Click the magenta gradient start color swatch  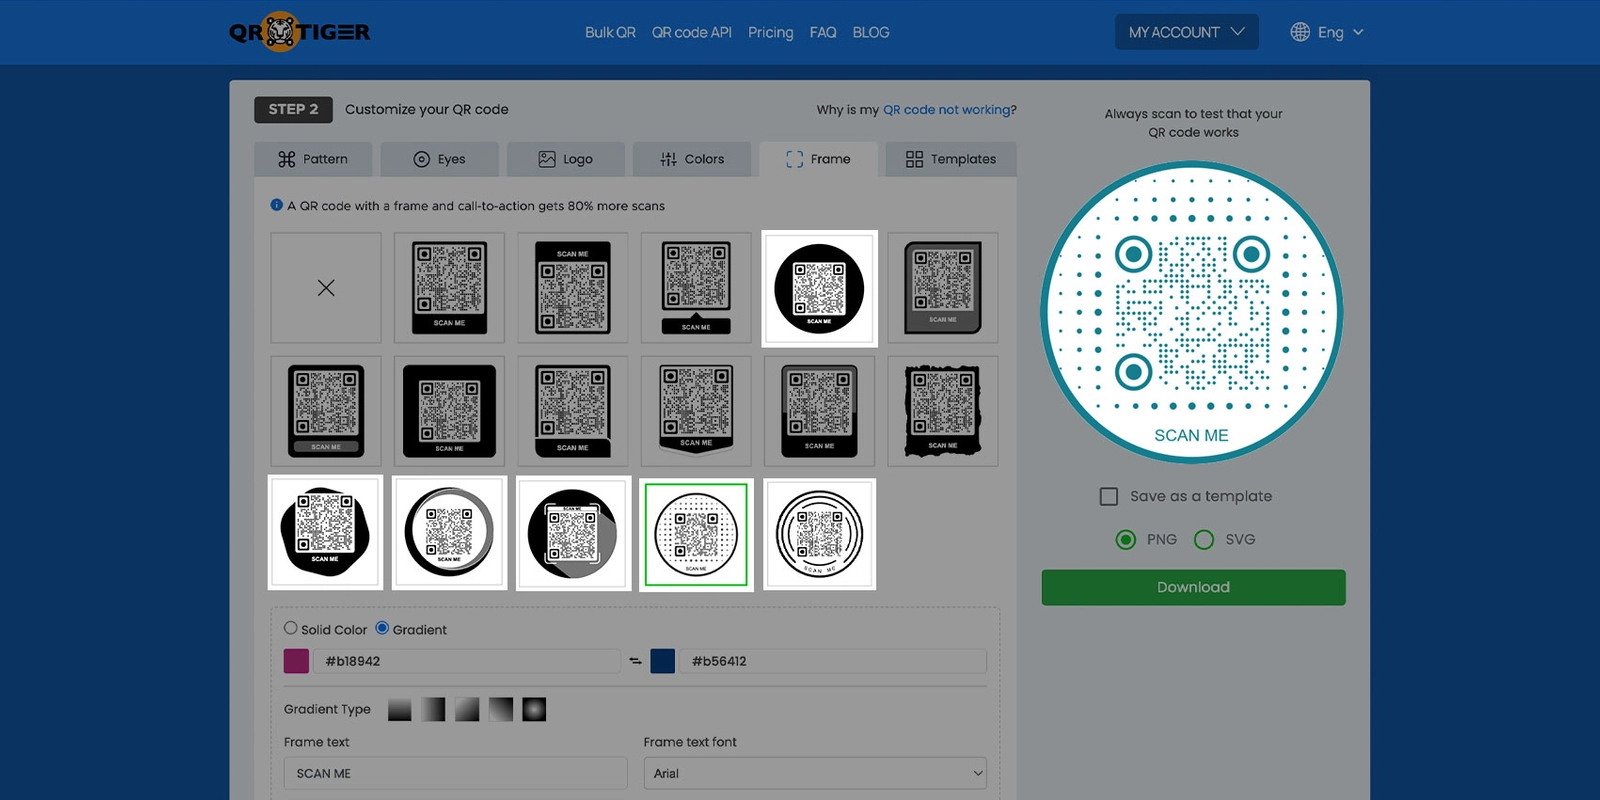(x=297, y=661)
